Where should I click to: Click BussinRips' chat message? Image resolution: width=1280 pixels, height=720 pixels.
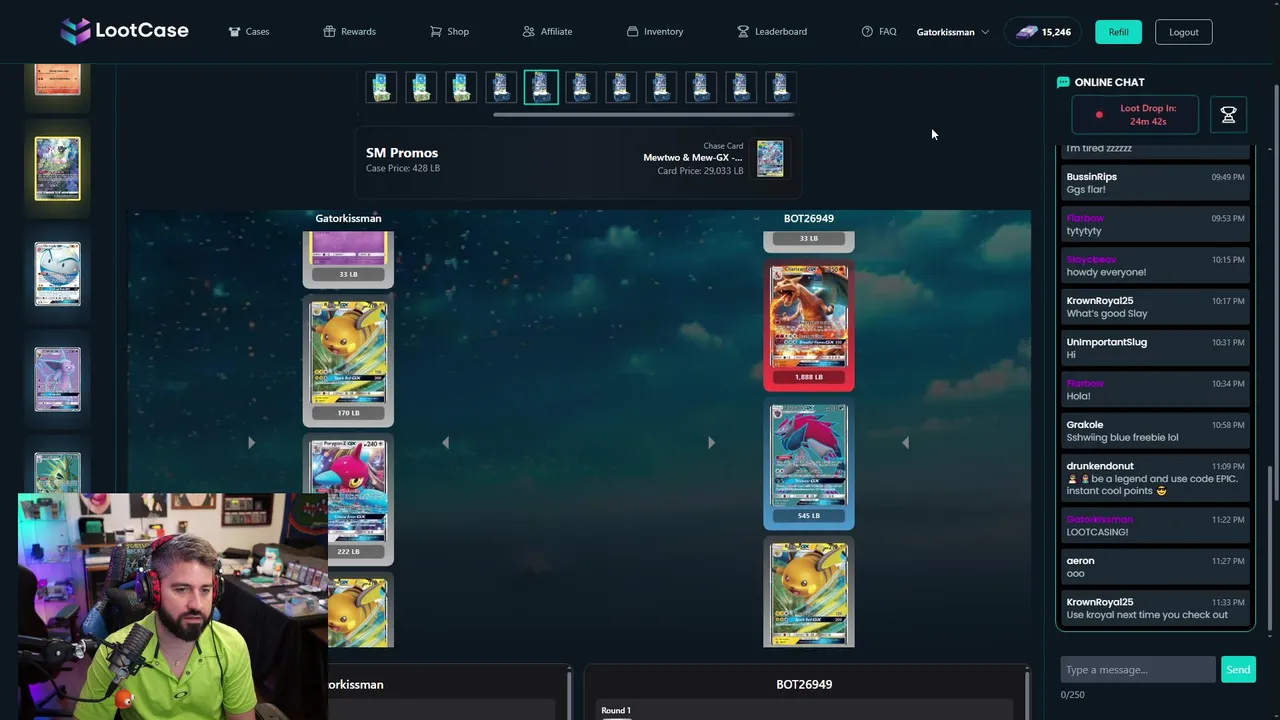(1155, 183)
